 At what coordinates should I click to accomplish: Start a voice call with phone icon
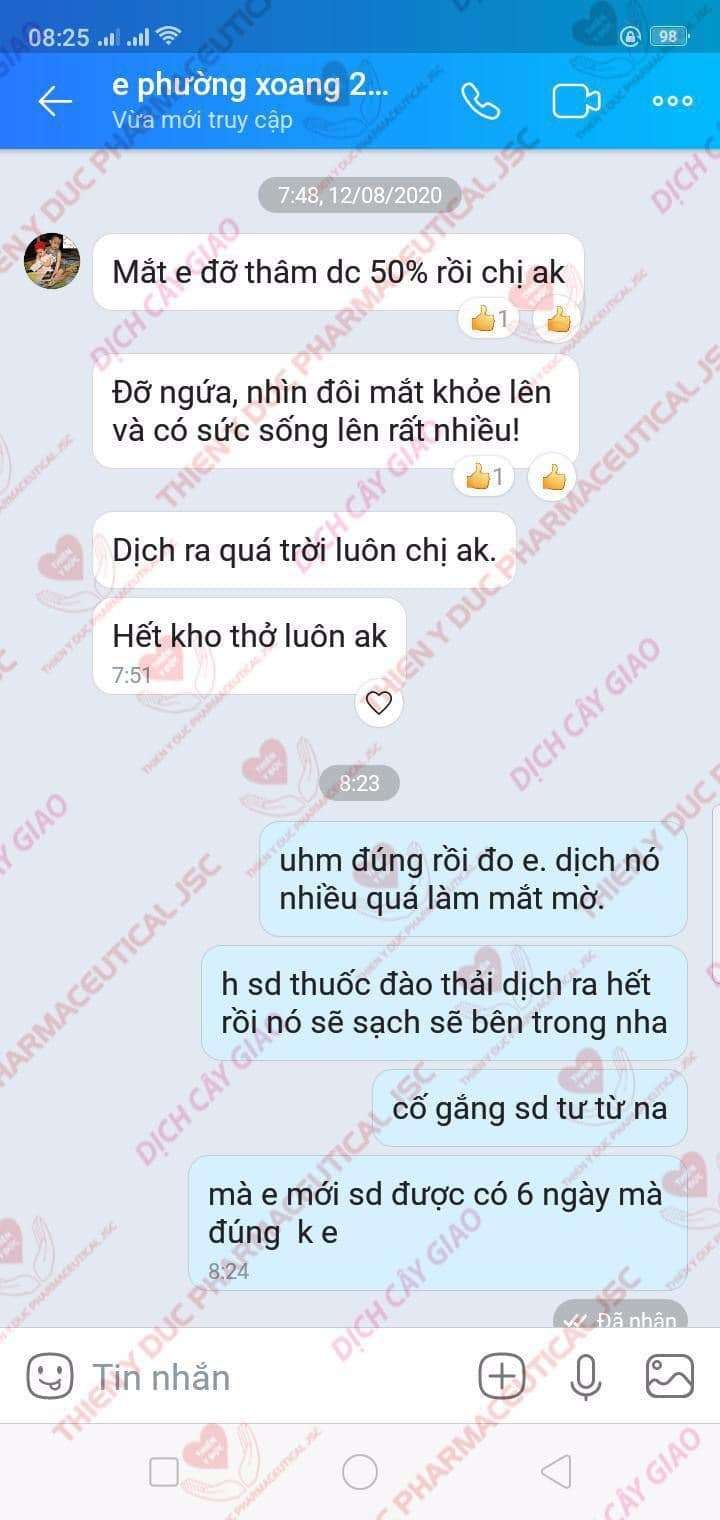(x=480, y=101)
